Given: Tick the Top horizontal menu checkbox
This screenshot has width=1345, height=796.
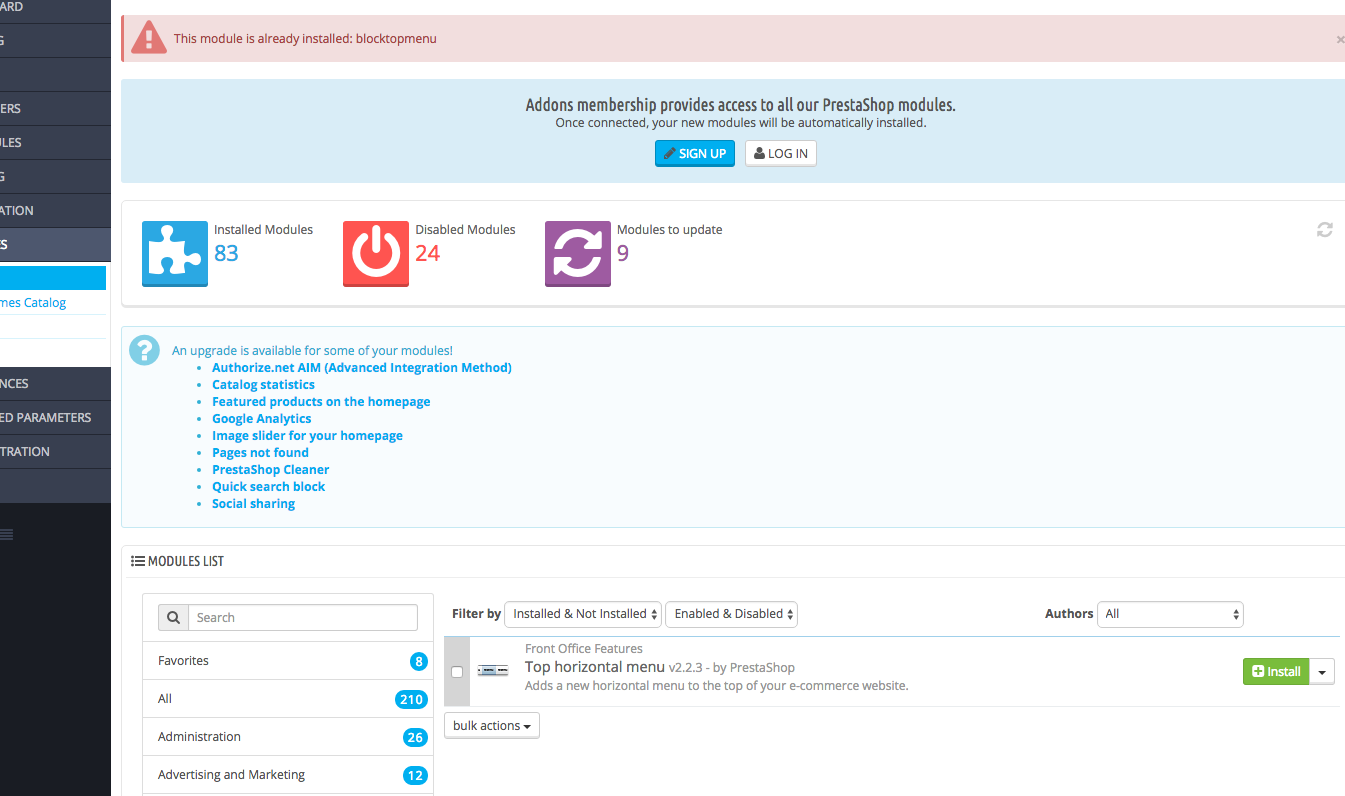Looking at the screenshot, I should 457,672.
